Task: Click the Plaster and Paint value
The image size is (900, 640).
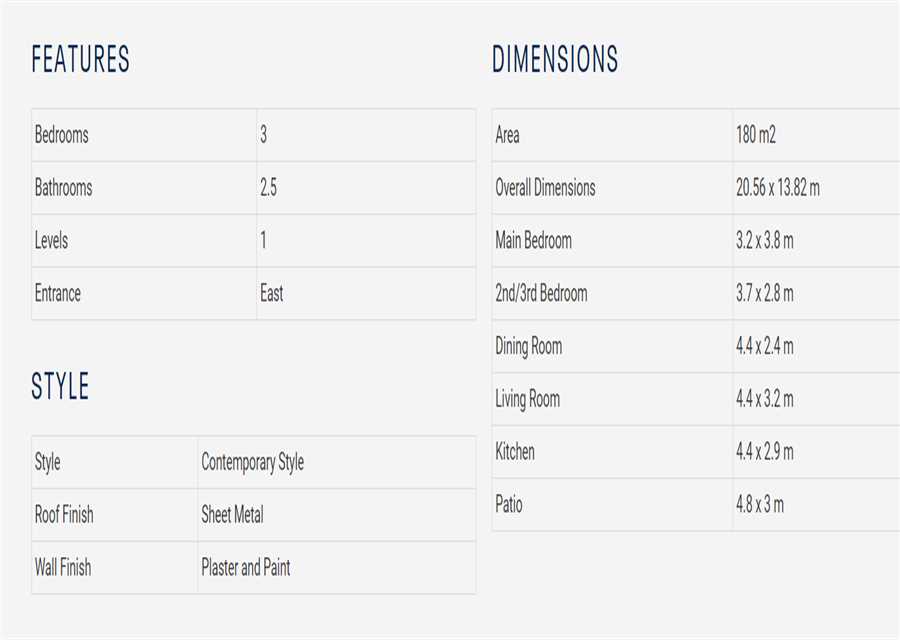Action: pos(245,568)
